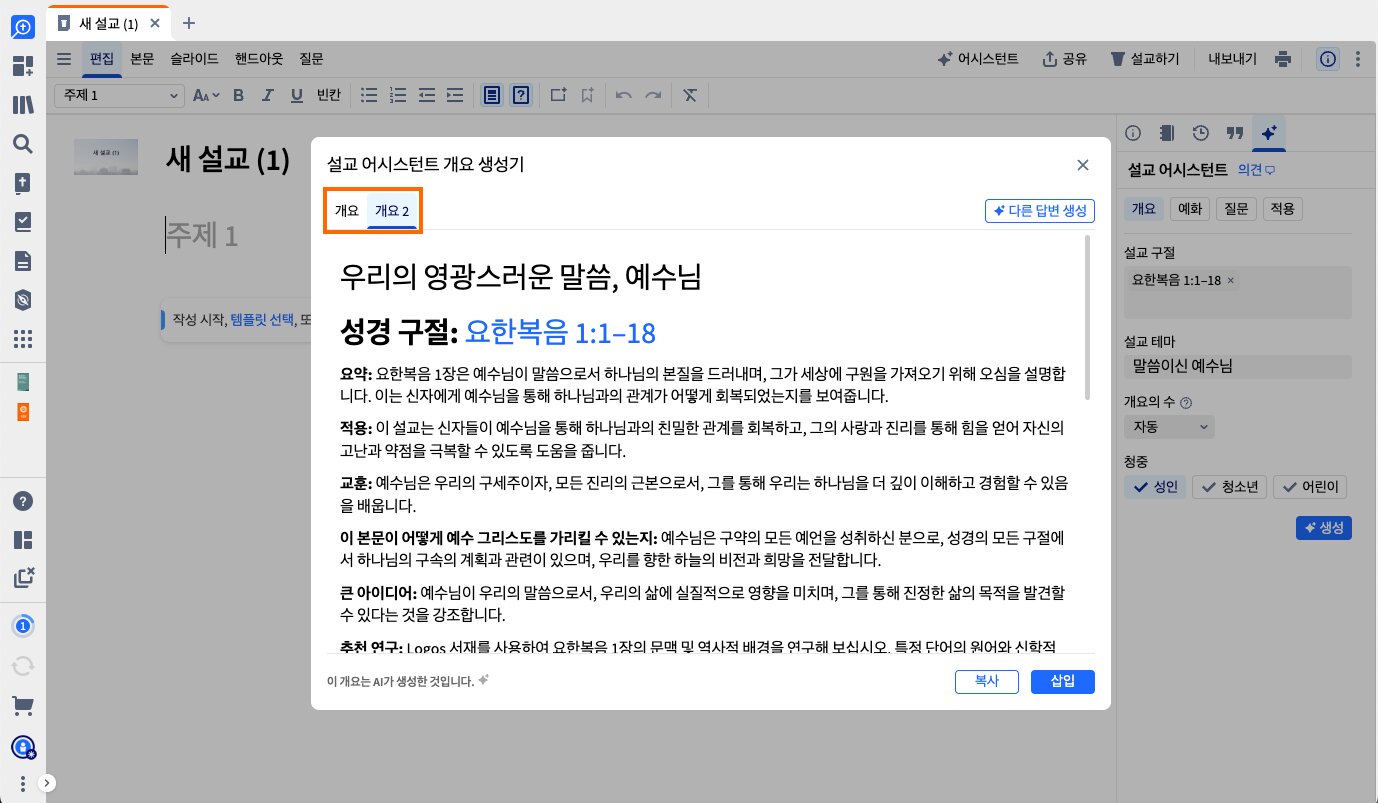
Task: Click the checklist document icon in sidebar
Action: [x=22, y=222]
